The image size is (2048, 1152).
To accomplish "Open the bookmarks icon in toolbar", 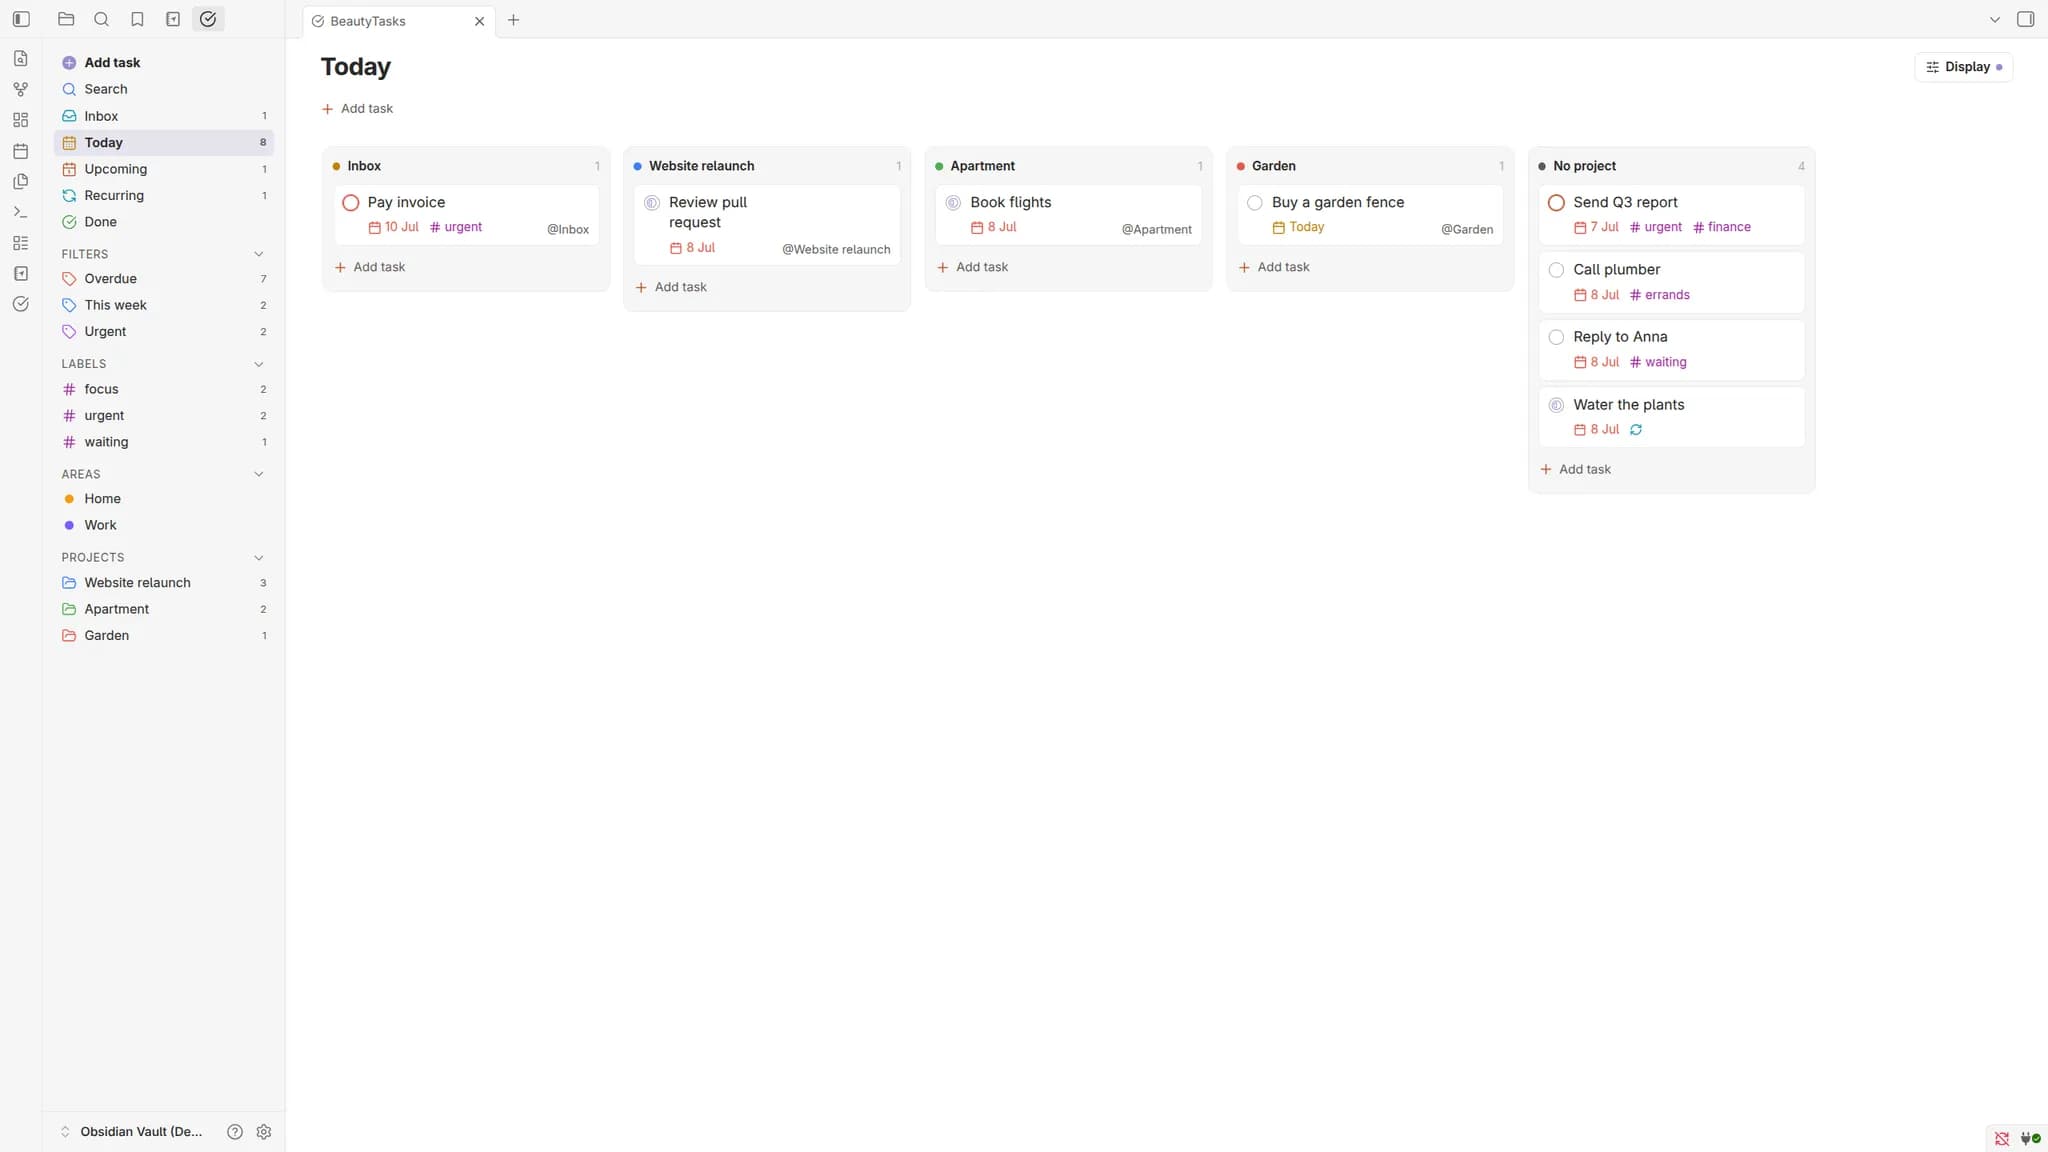I will click(137, 19).
